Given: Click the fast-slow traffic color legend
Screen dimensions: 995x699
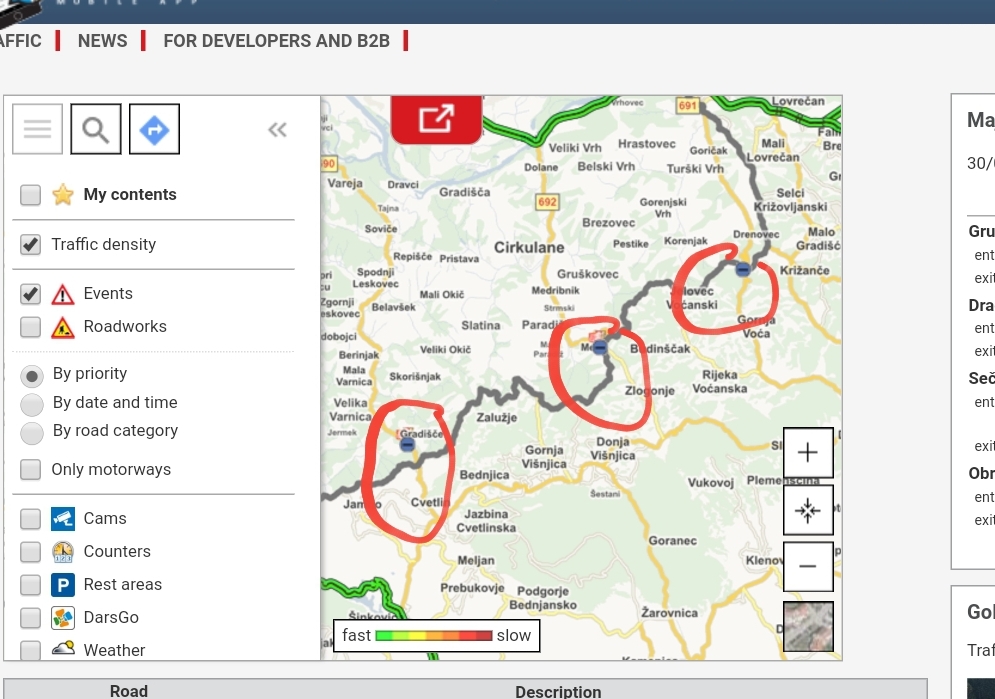Looking at the screenshot, I should click(436, 635).
